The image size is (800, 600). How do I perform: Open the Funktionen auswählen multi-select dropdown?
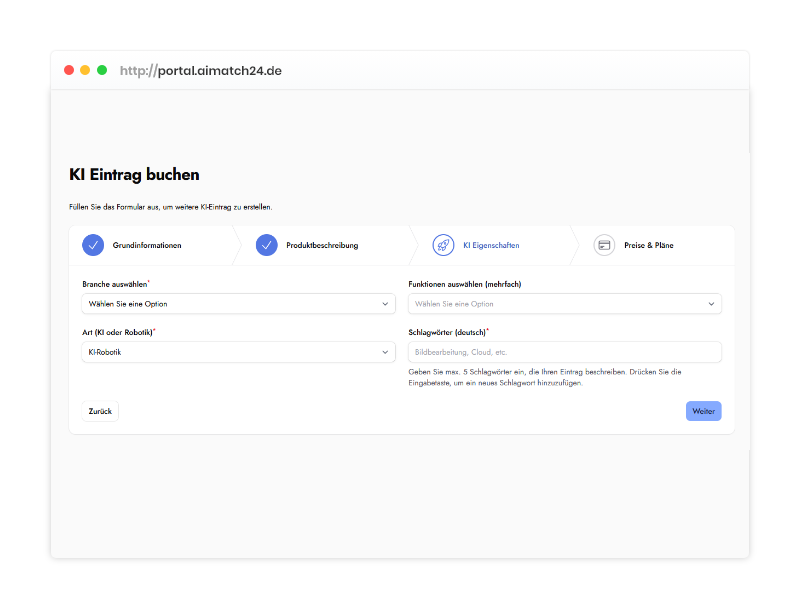click(x=555, y=304)
